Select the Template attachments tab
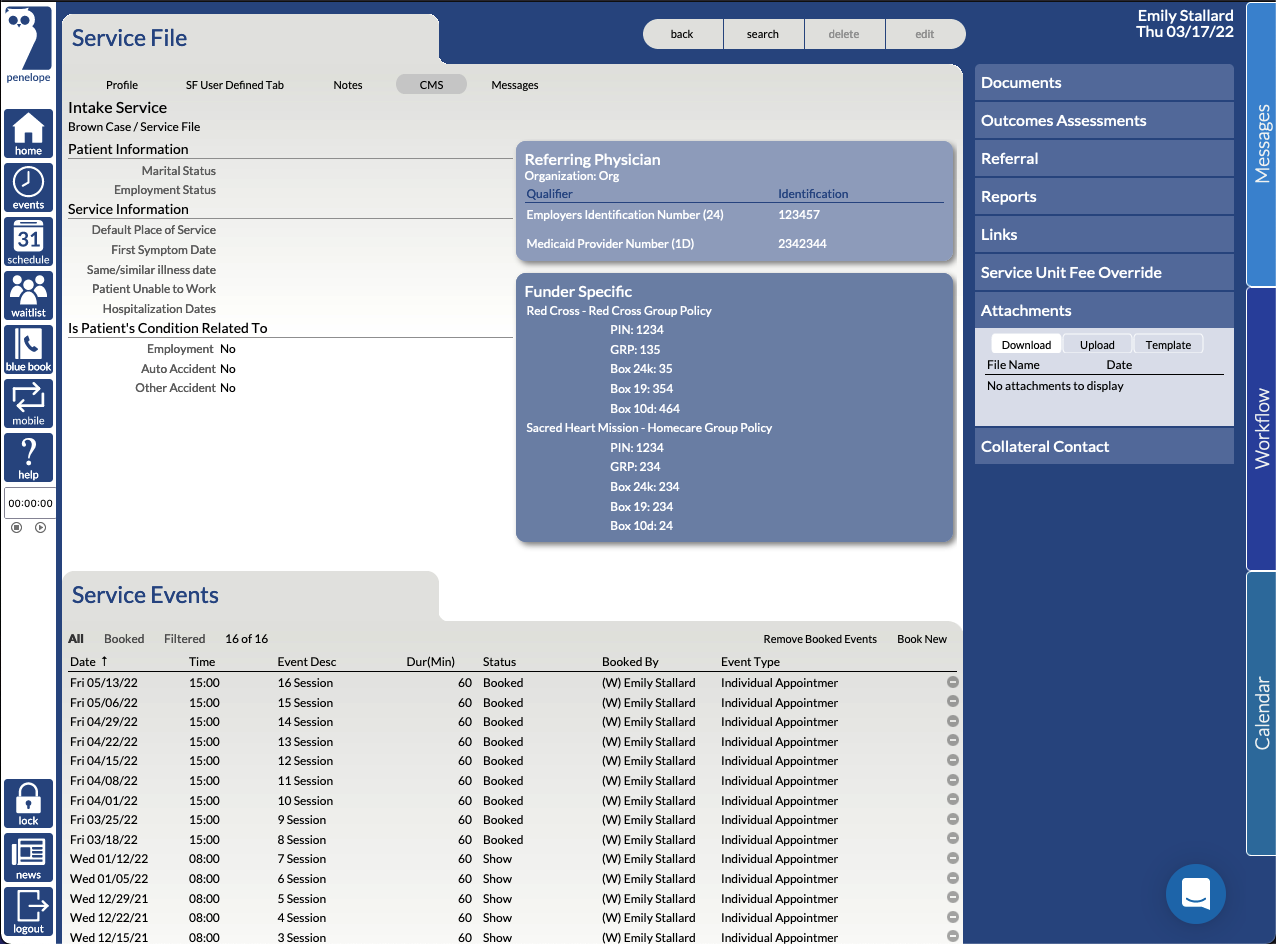 (1168, 345)
